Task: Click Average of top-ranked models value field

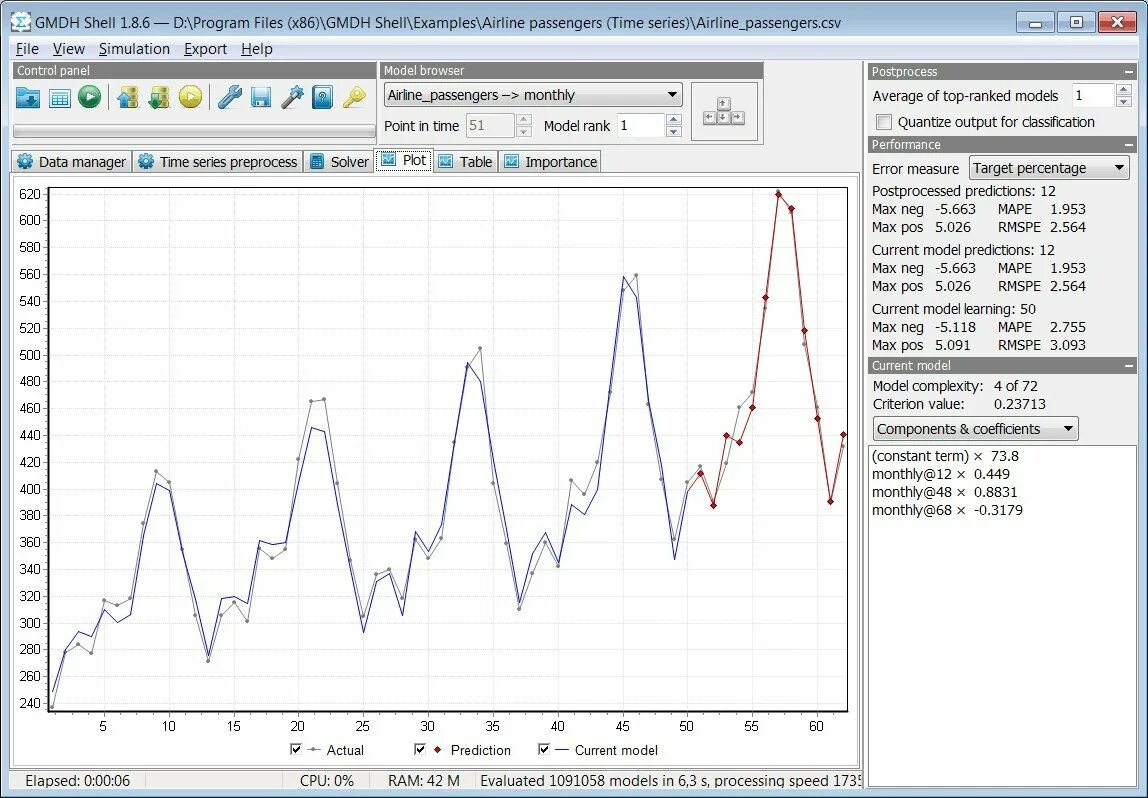Action: click(1094, 96)
